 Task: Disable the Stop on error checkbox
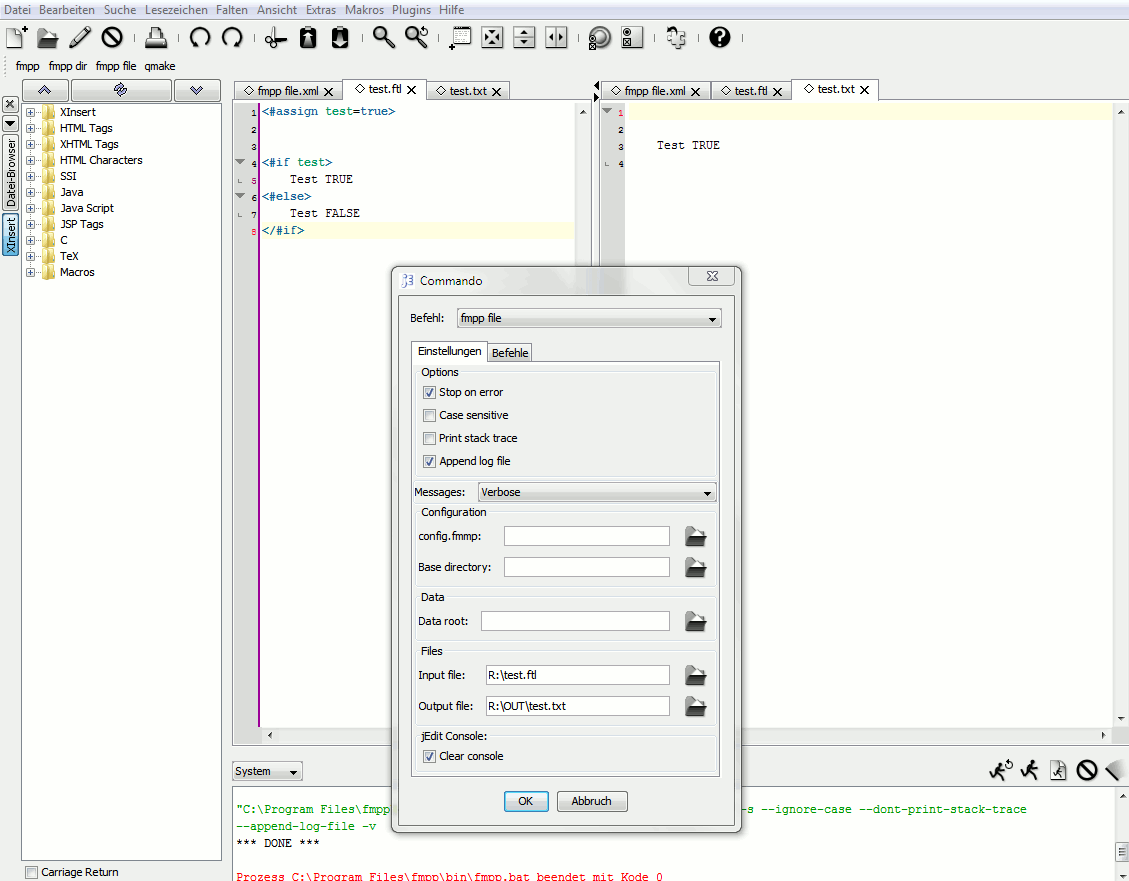pos(430,393)
